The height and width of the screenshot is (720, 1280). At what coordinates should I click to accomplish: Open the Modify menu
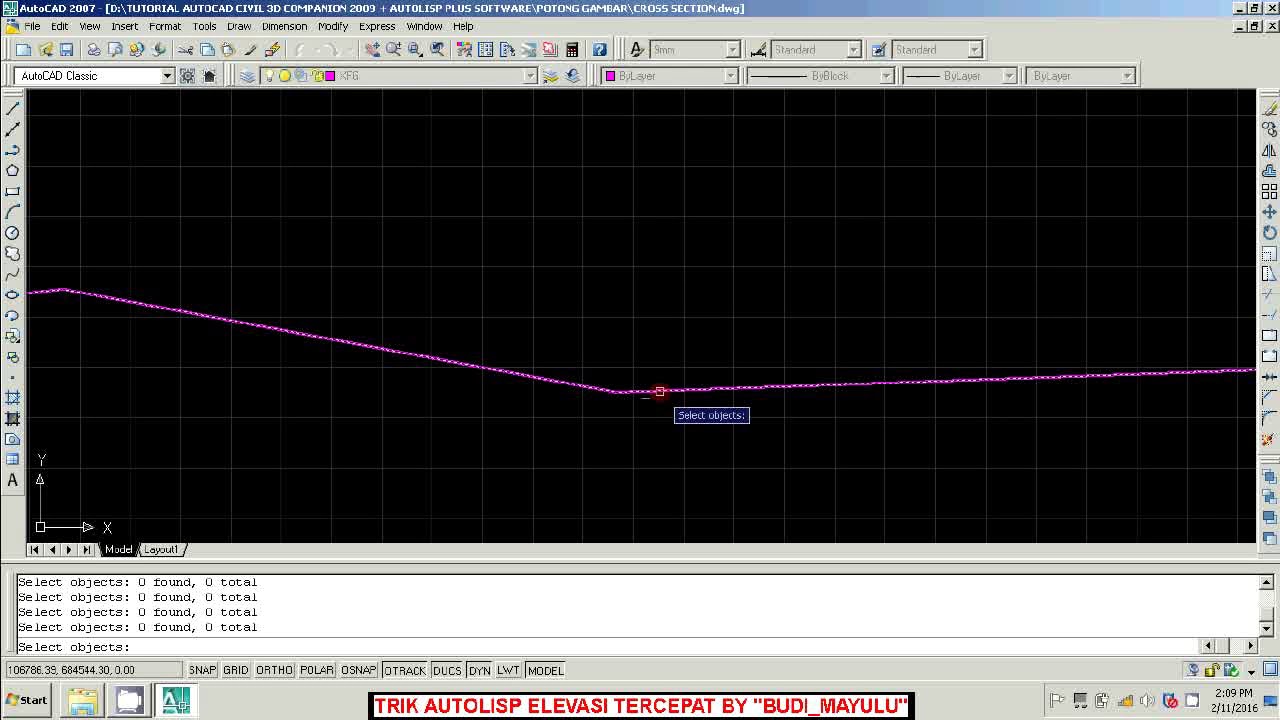tap(333, 26)
